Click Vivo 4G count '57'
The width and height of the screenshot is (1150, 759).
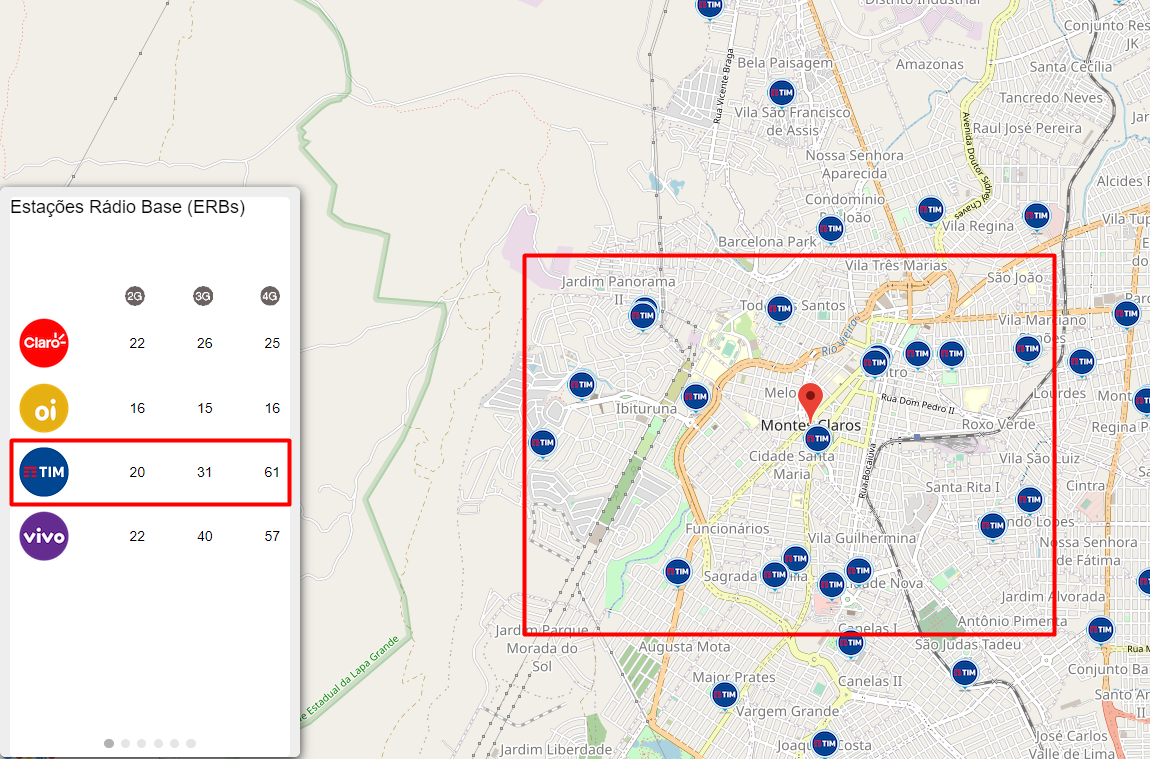tap(271, 536)
